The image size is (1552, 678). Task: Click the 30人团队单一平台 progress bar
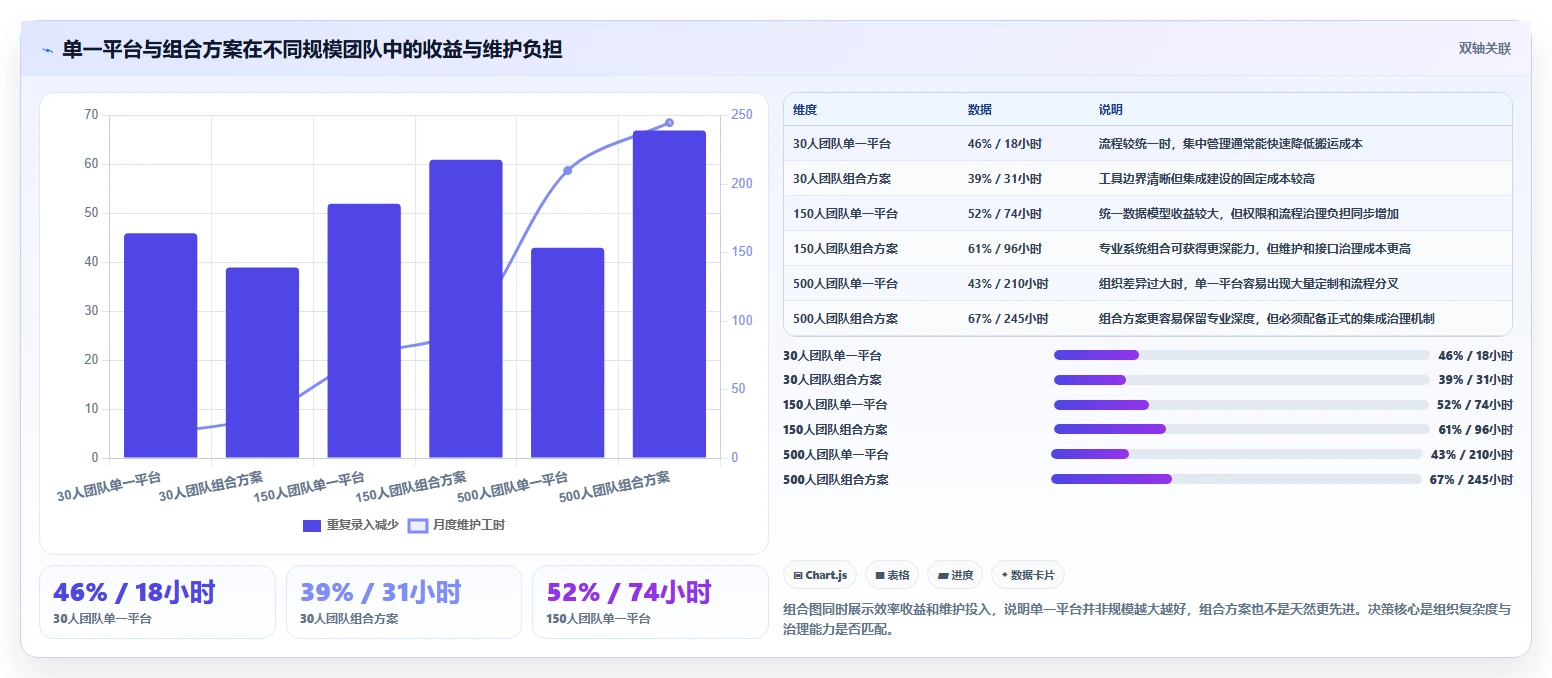pyautogui.click(x=1241, y=355)
